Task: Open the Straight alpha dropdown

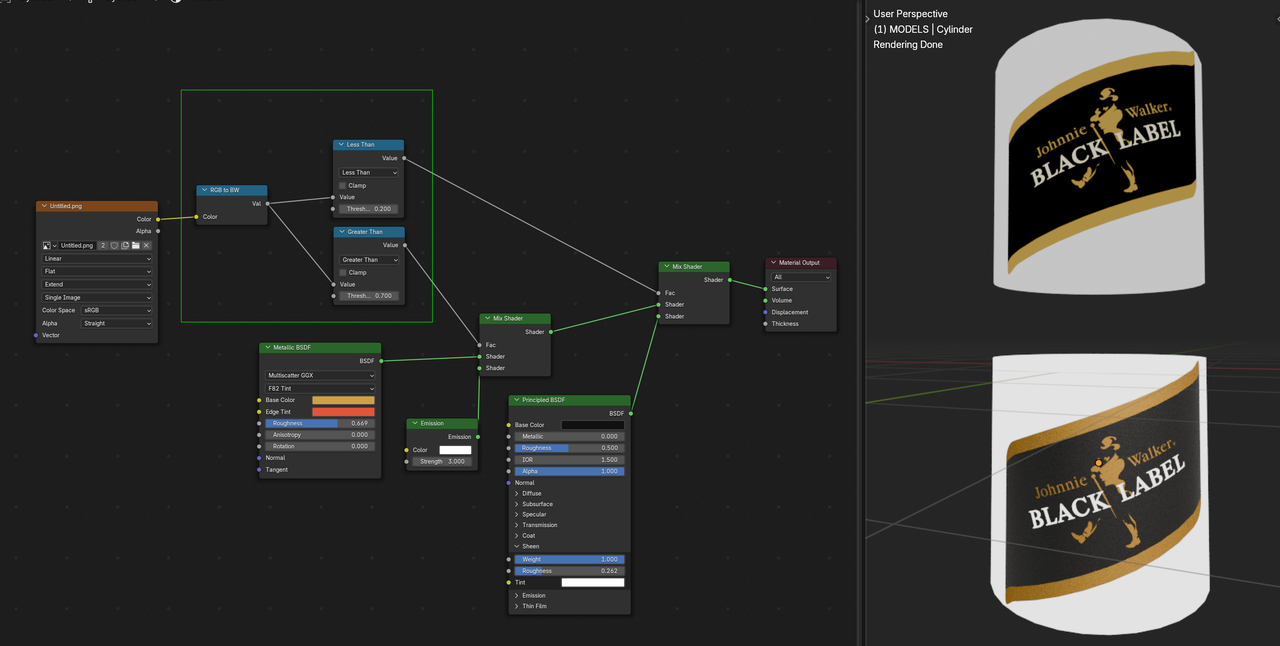Action: click(117, 324)
